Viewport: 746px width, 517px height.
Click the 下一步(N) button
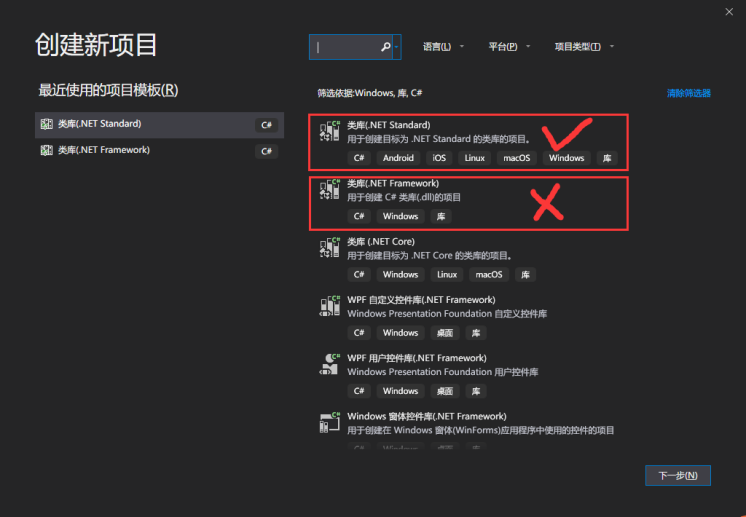677,475
